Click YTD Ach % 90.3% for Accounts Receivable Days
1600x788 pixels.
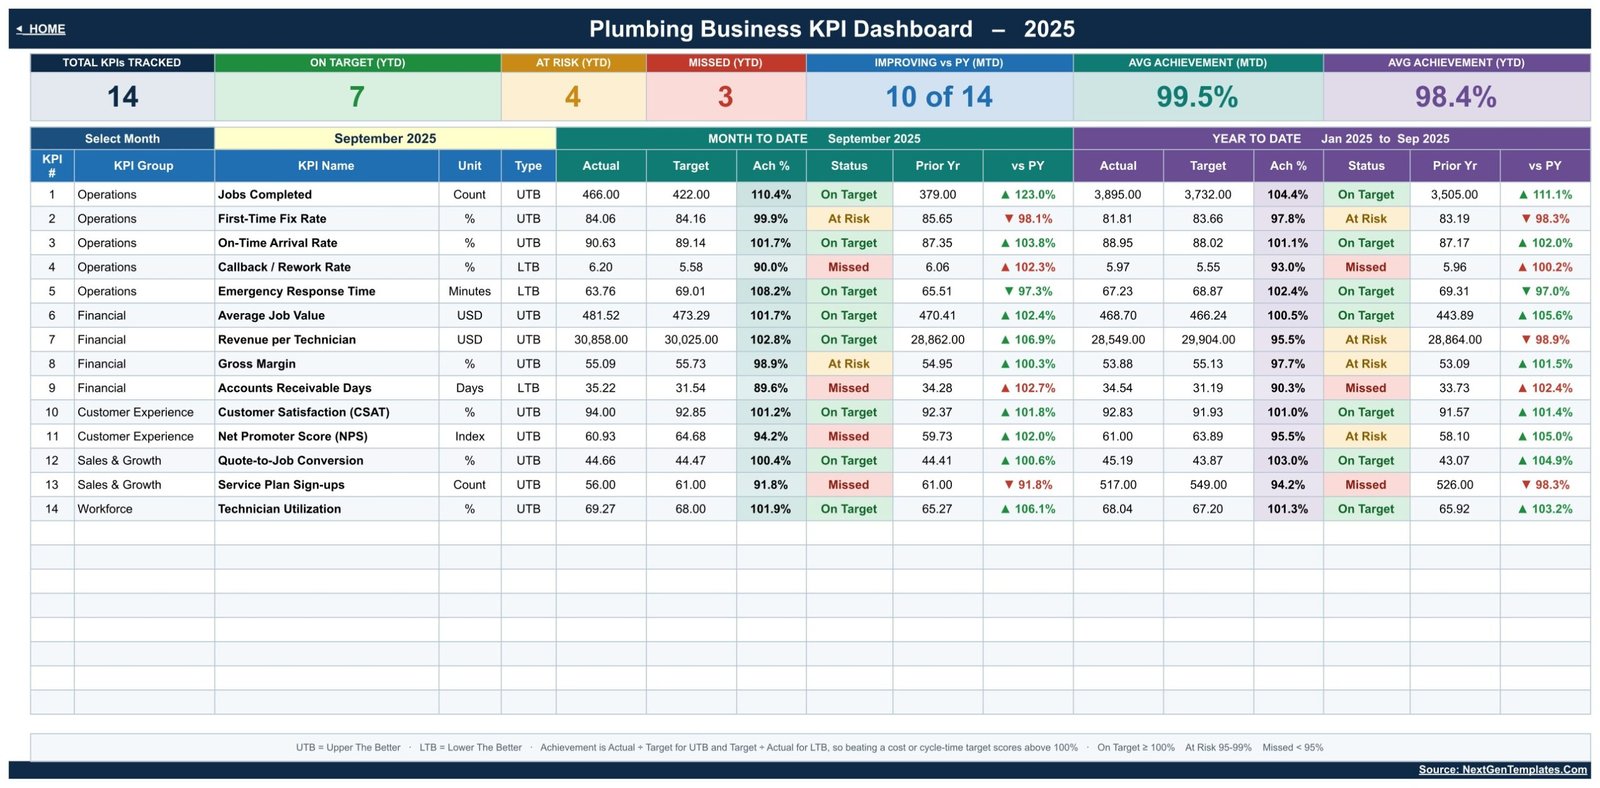click(x=1288, y=388)
